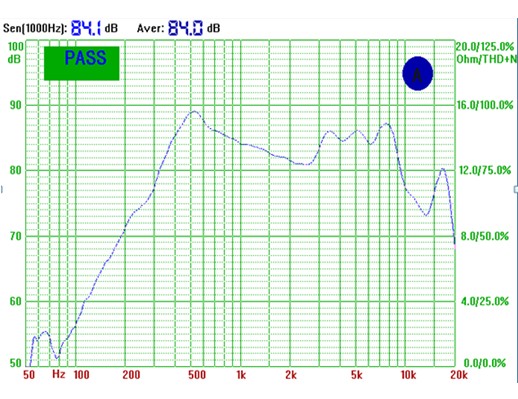Click the response curve peak near 500 Hz

coord(194,111)
